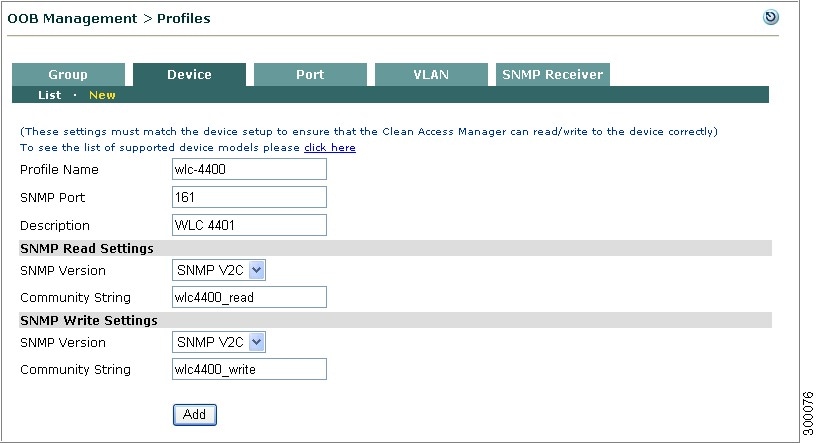This screenshot has height=443, width=816.
Task: Switch to the Group tab
Action: 68,74
